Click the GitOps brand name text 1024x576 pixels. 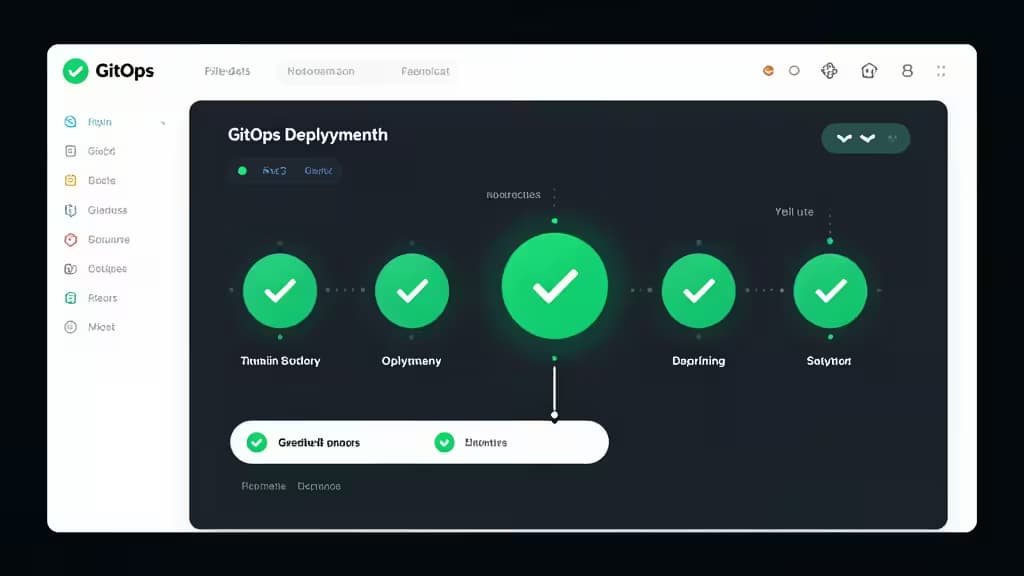[125, 71]
